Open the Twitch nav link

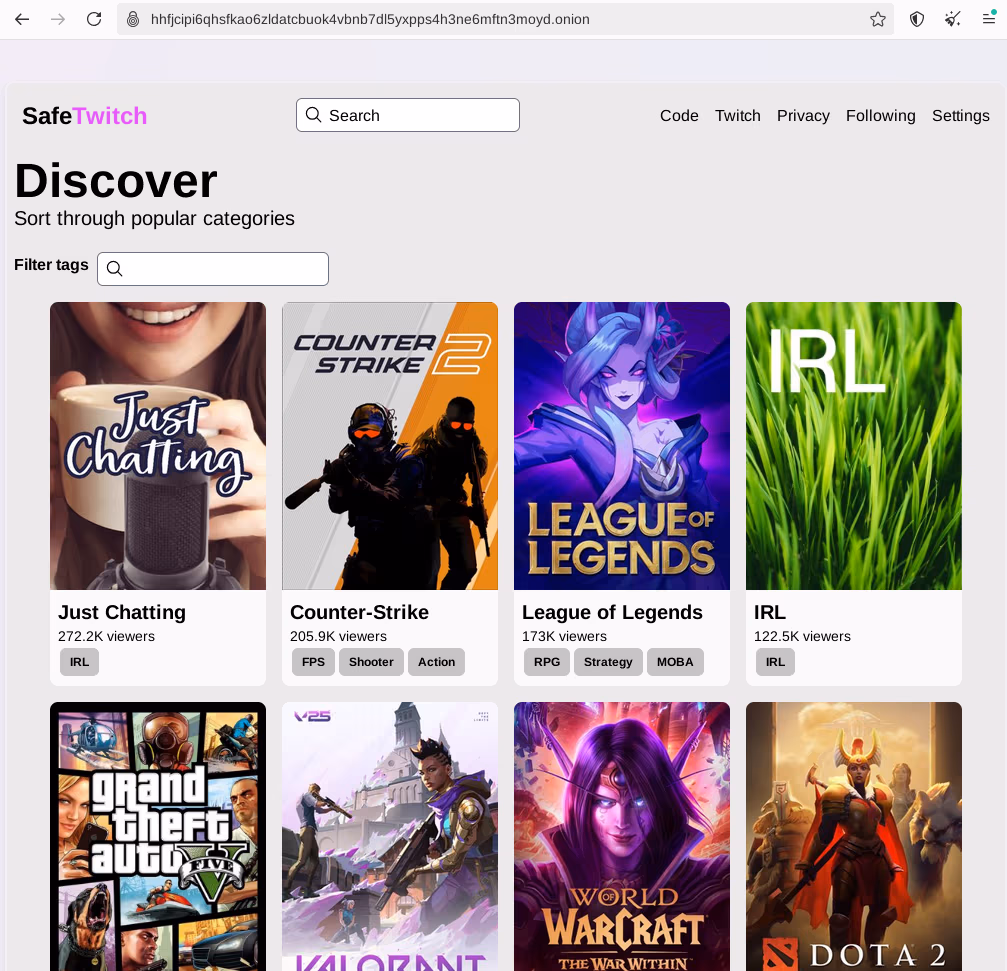tap(737, 116)
